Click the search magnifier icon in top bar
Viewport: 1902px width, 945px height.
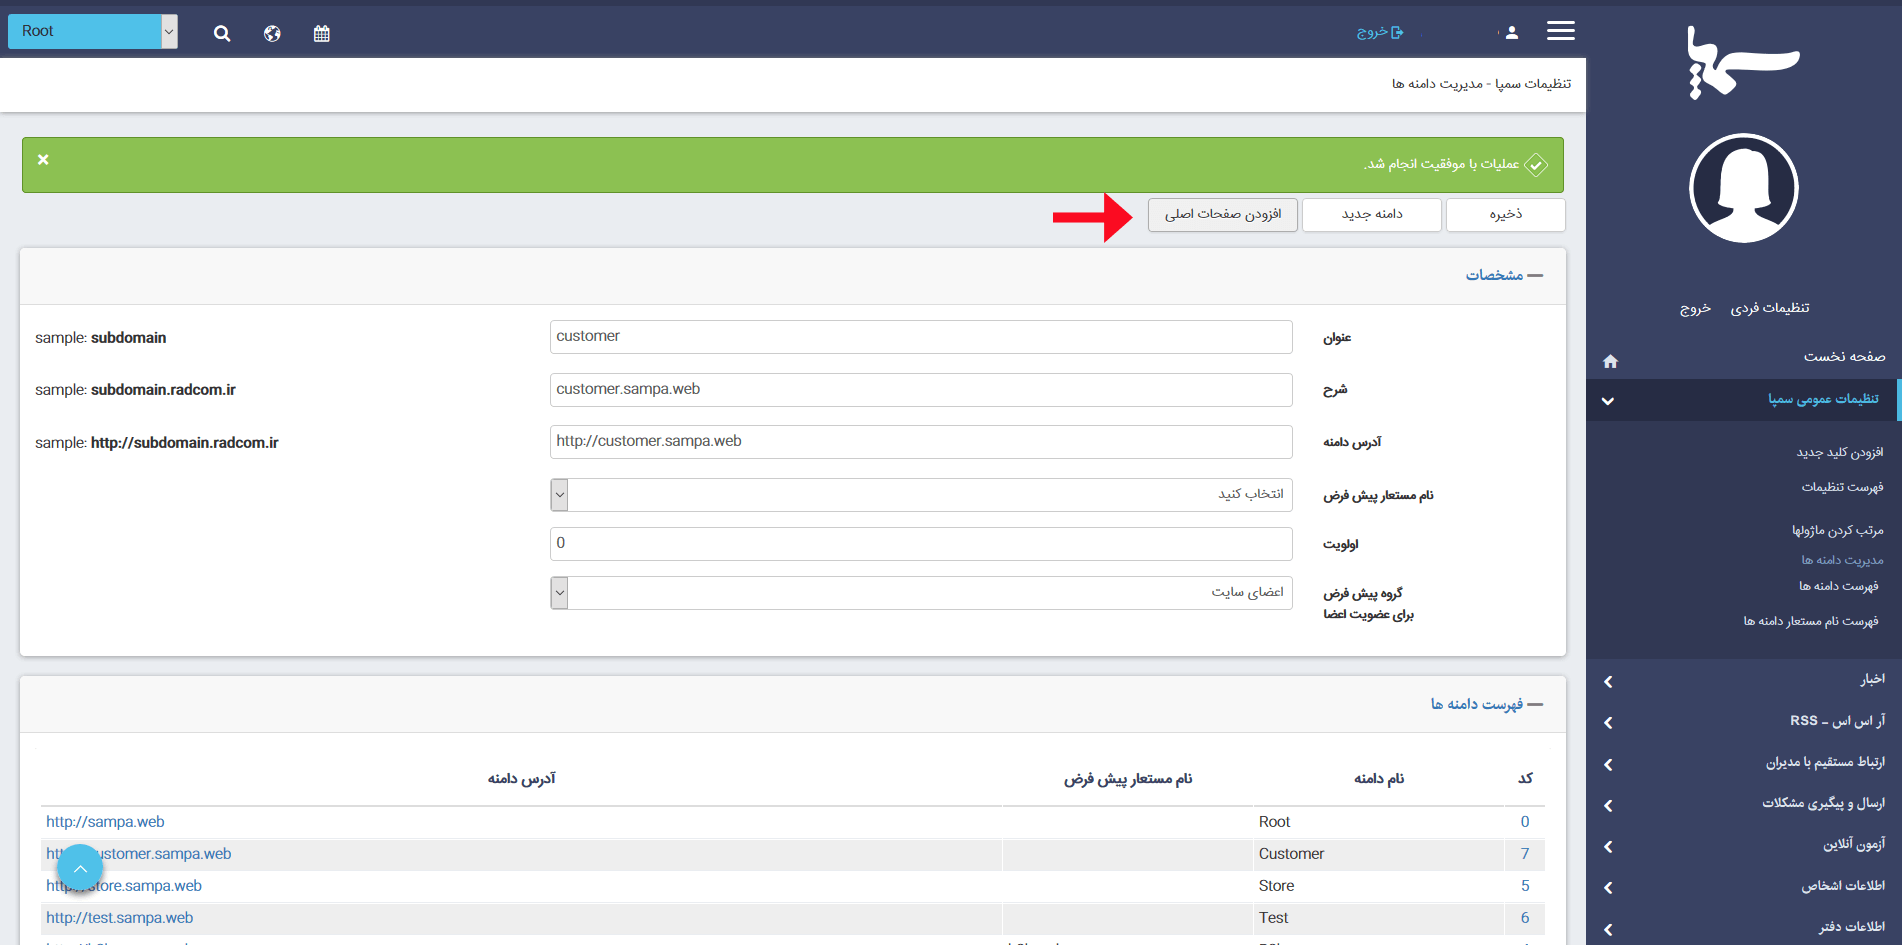pyautogui.click(x=222, y=34)
